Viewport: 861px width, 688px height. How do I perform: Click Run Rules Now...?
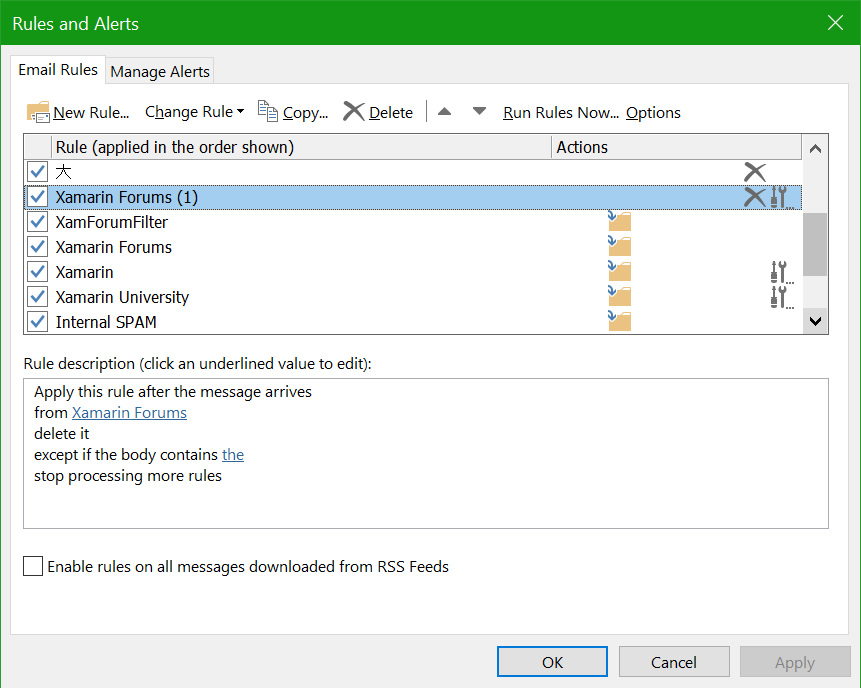[561, 113]
